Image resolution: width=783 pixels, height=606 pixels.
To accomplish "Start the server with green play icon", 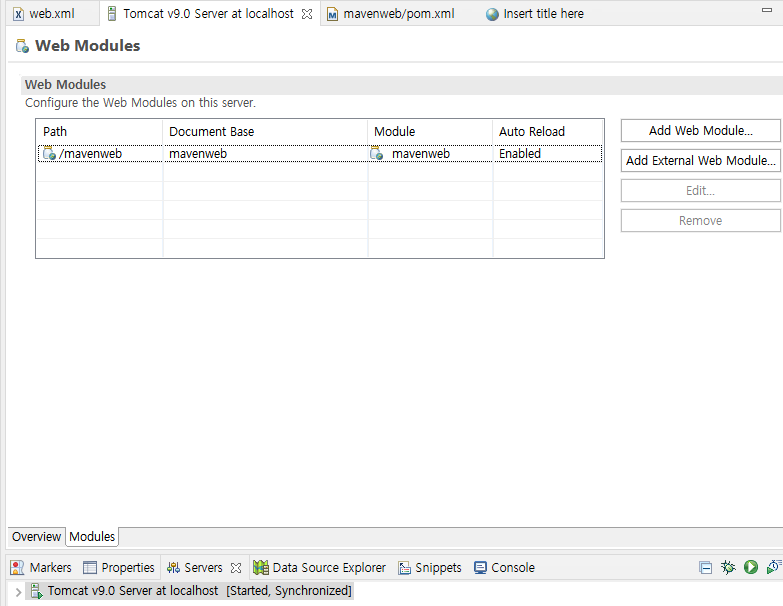I will (x=751, y=567).
